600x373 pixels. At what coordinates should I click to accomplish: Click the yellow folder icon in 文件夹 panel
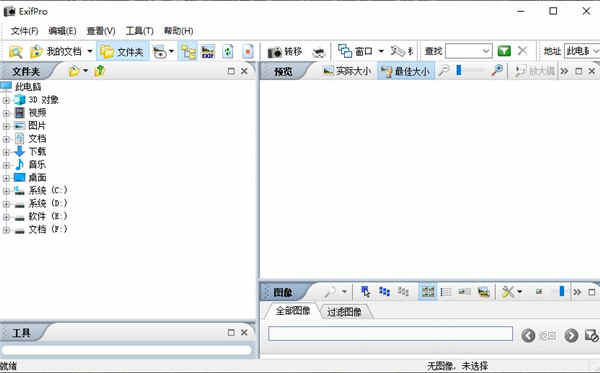pos(74,71)
